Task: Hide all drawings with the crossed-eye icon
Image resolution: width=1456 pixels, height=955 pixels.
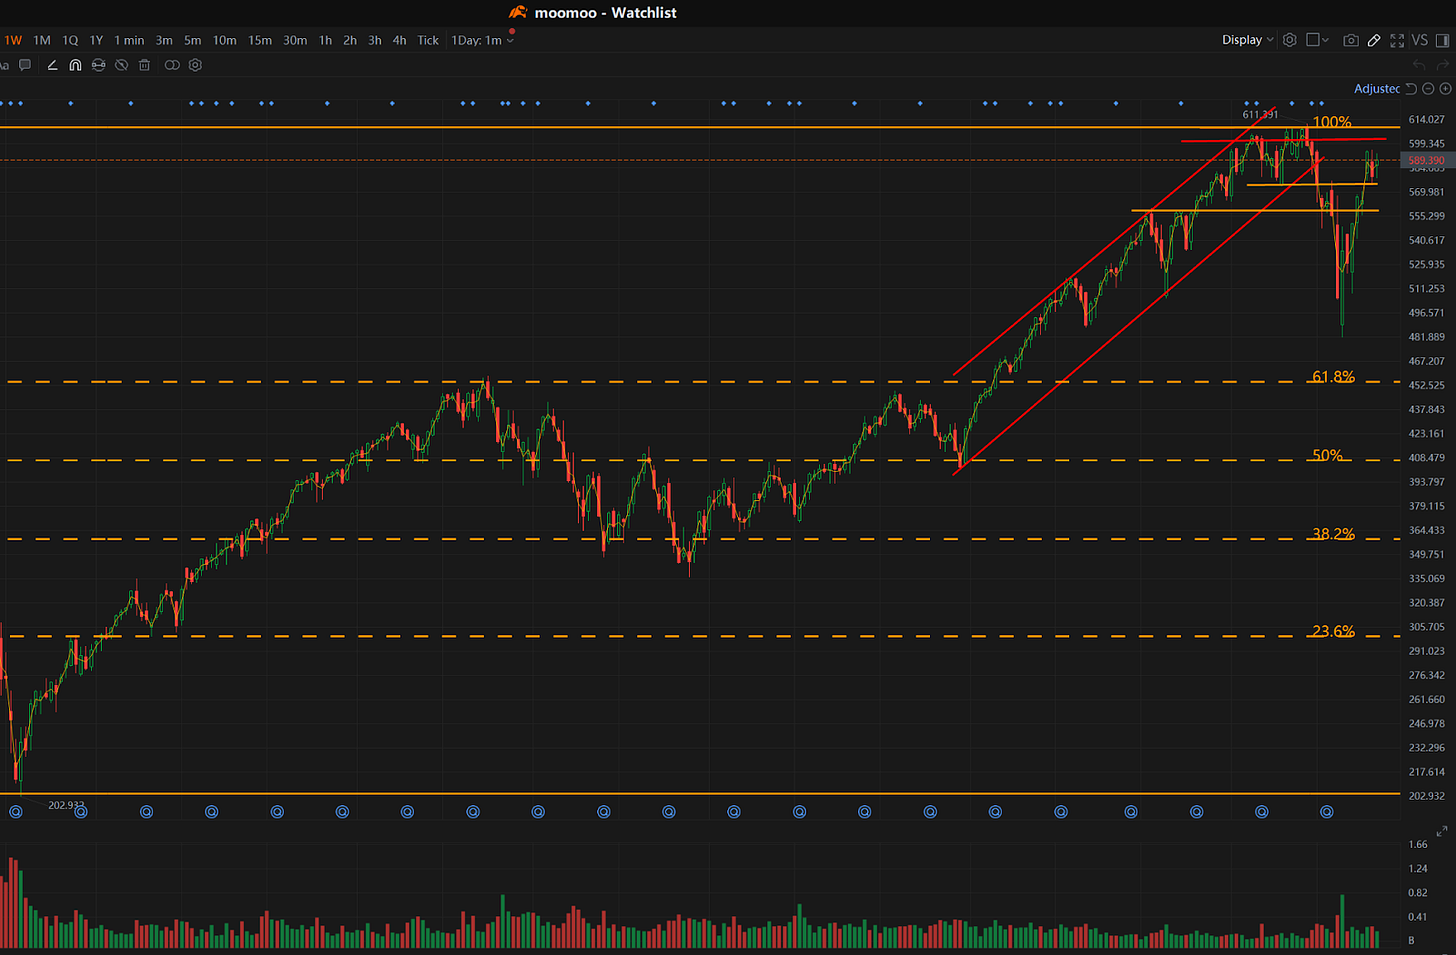Action: pos(121,65)
